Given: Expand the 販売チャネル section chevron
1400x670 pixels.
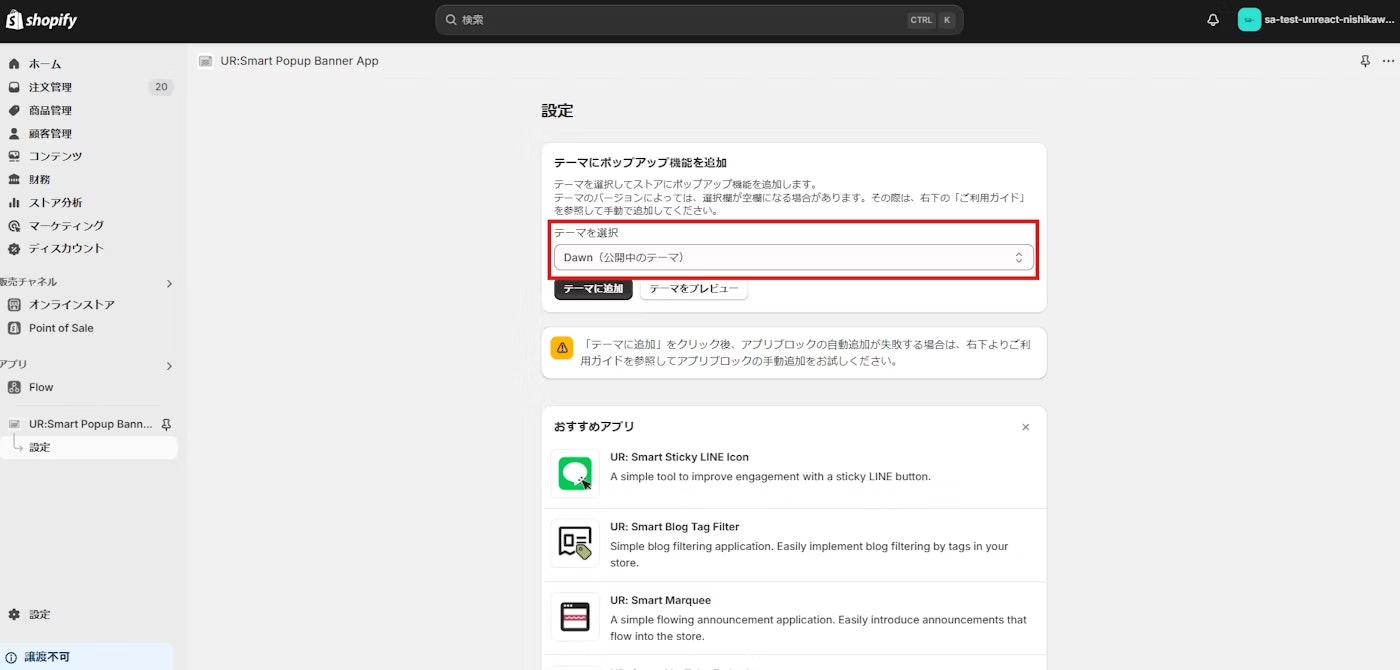Looking at the screenshot, I should [169, 283].
